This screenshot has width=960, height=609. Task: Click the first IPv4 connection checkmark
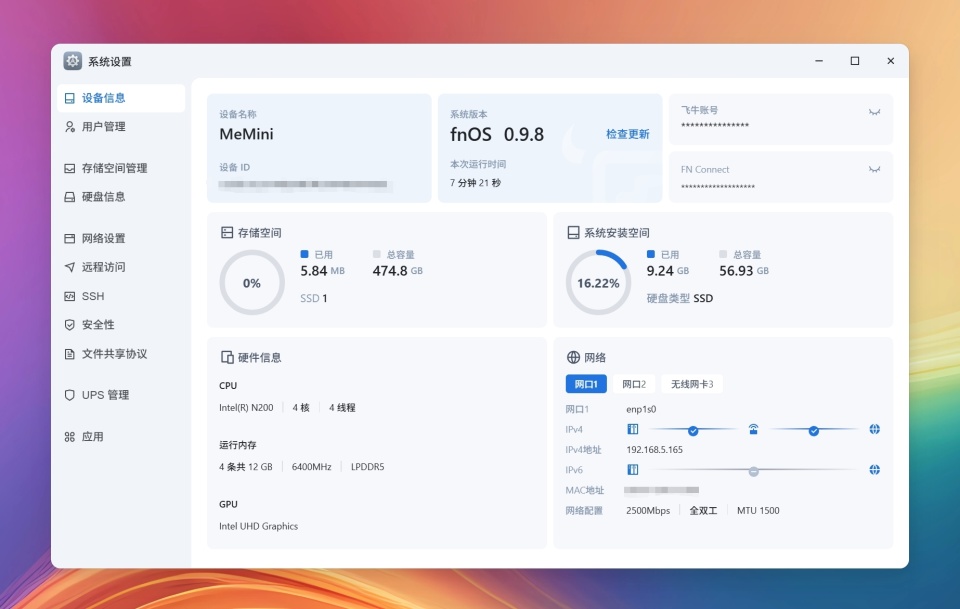(693, 431)
